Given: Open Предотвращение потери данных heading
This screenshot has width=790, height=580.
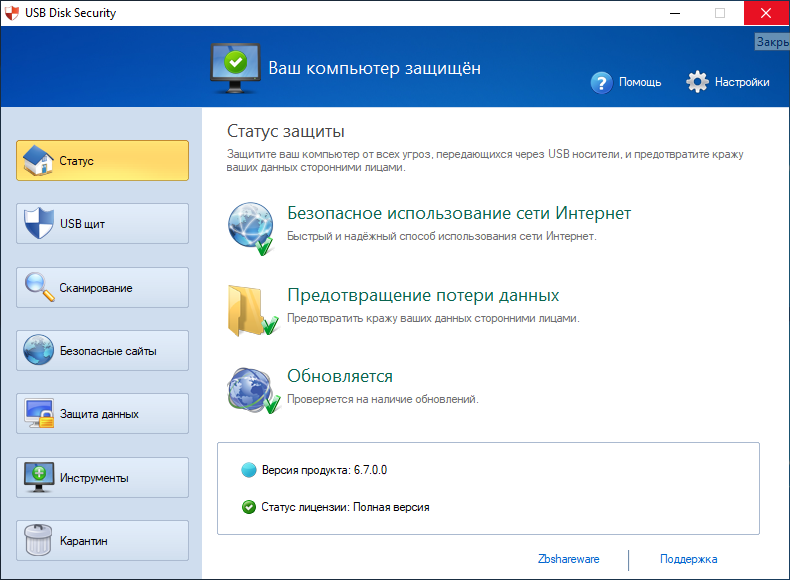Looking at the screenshot, I should coord(423,295).
